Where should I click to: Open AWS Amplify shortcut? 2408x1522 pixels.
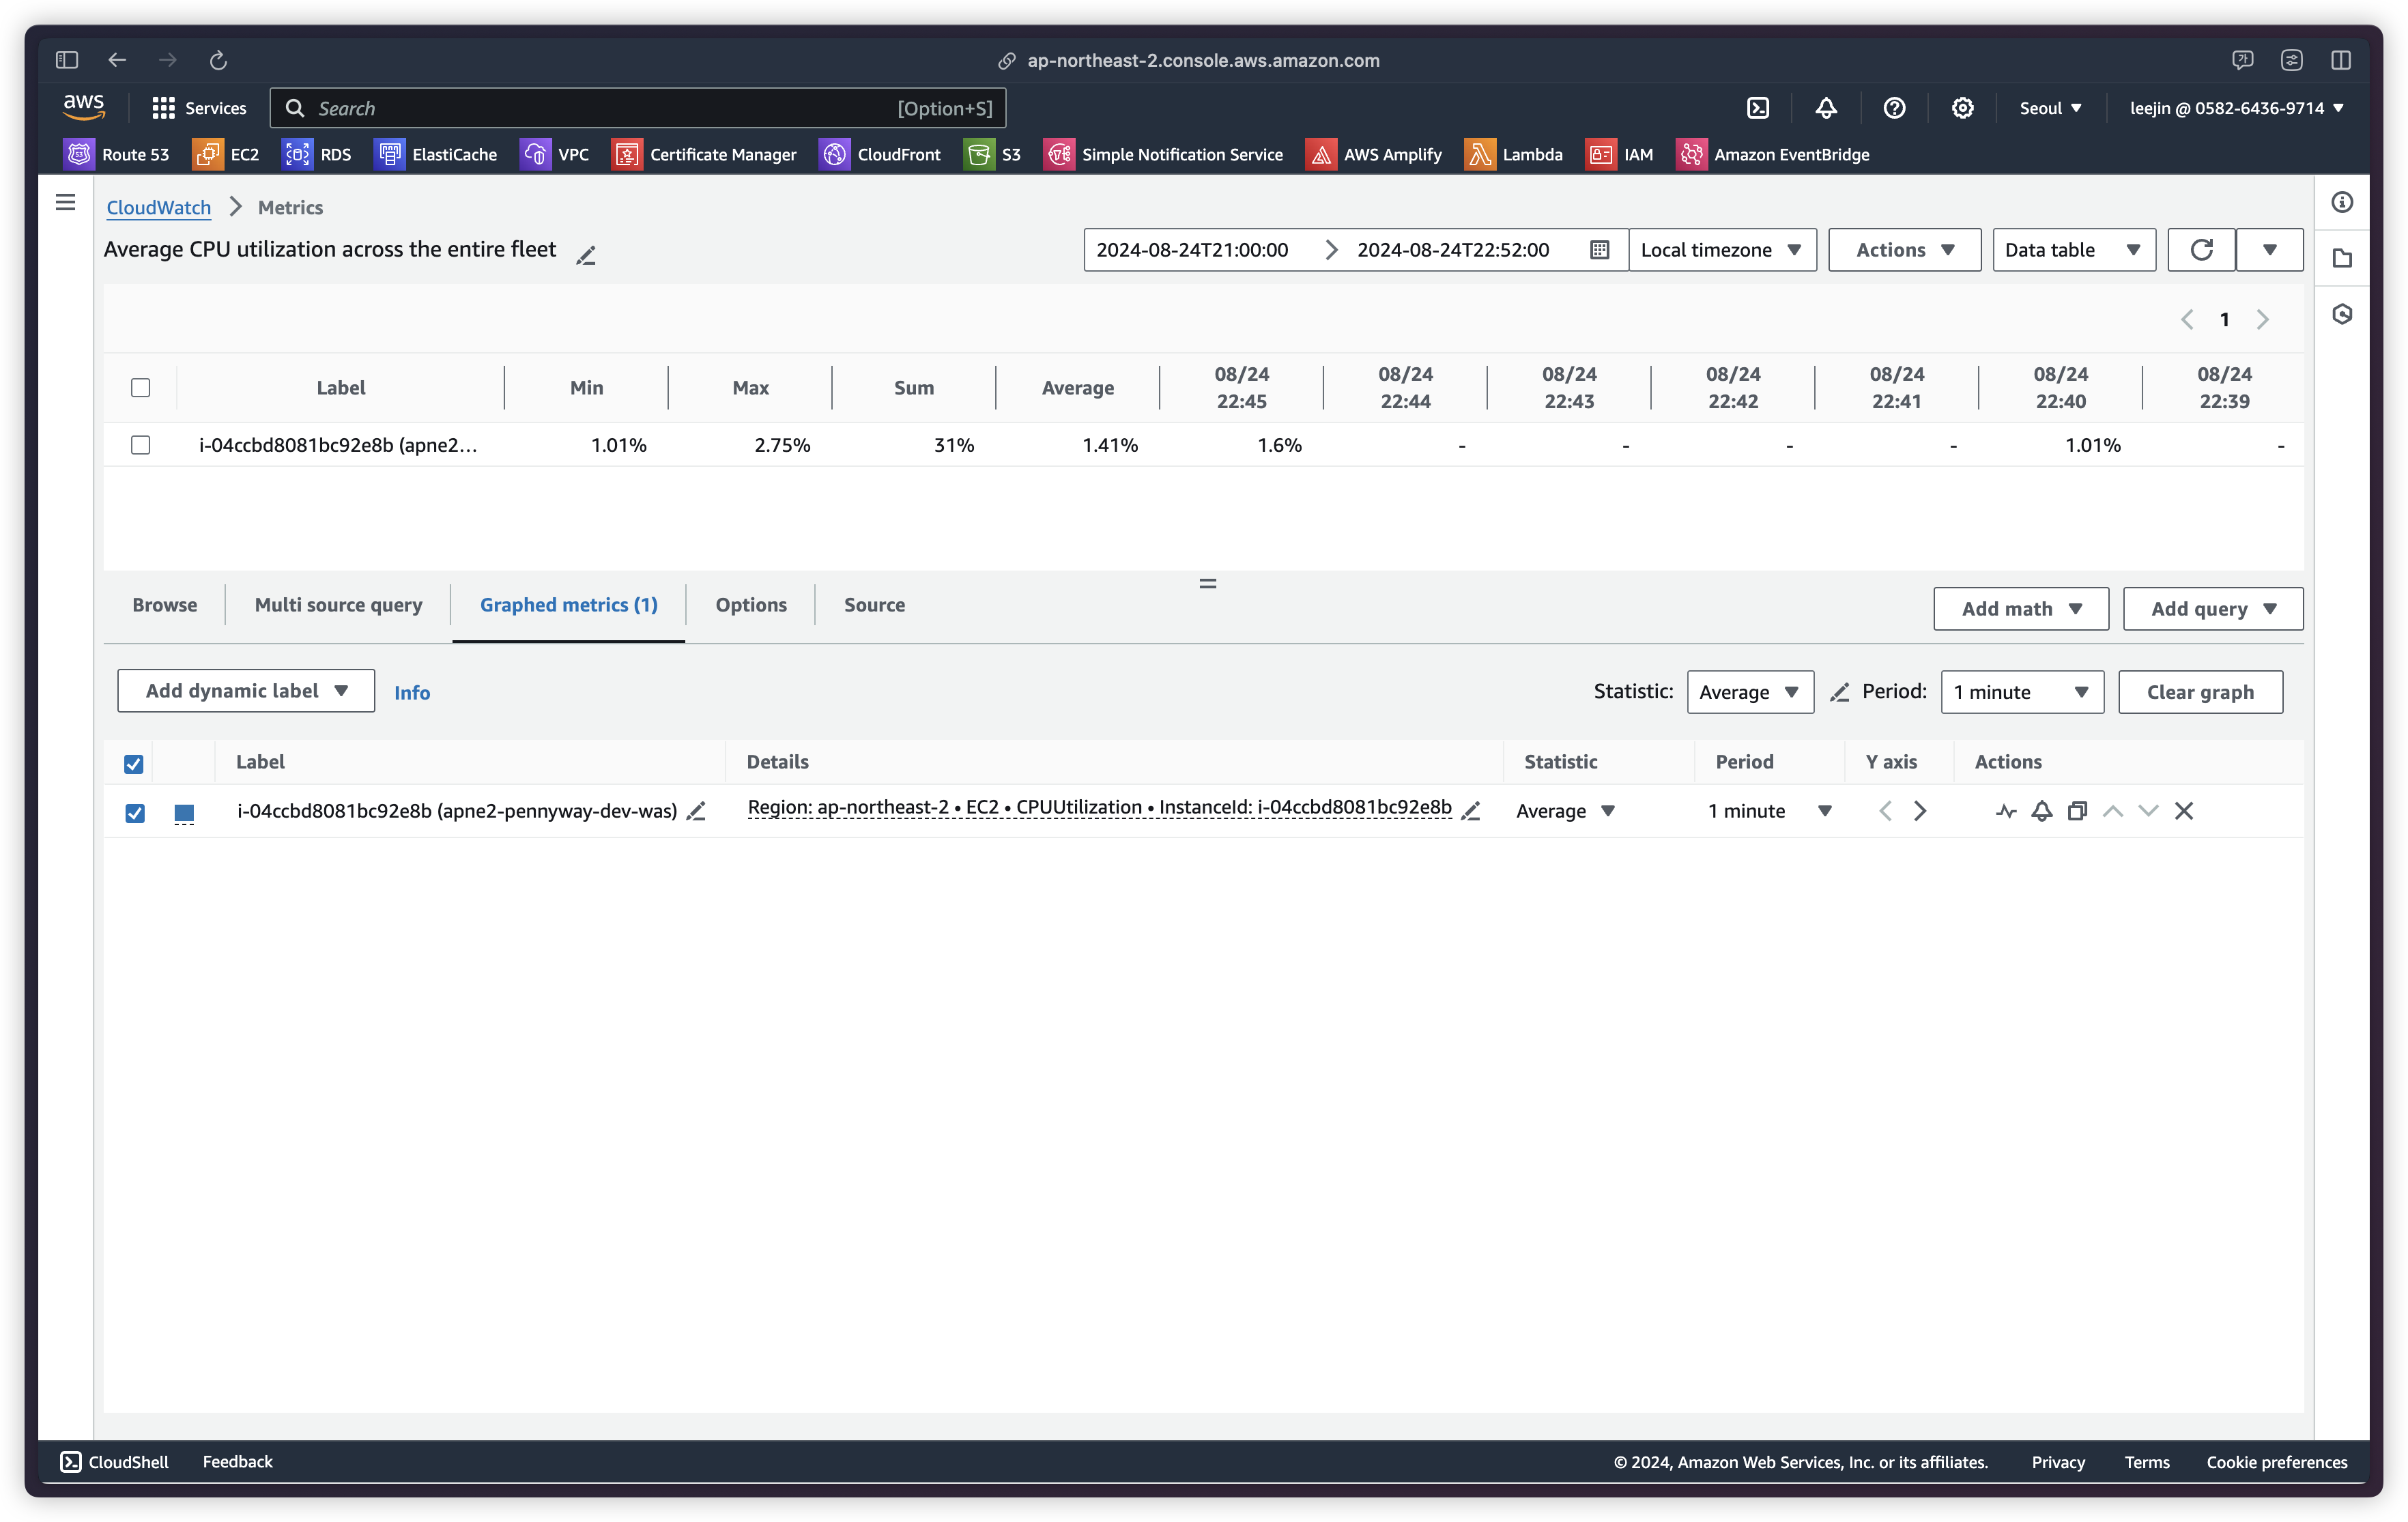click(x=1374, y=154)
